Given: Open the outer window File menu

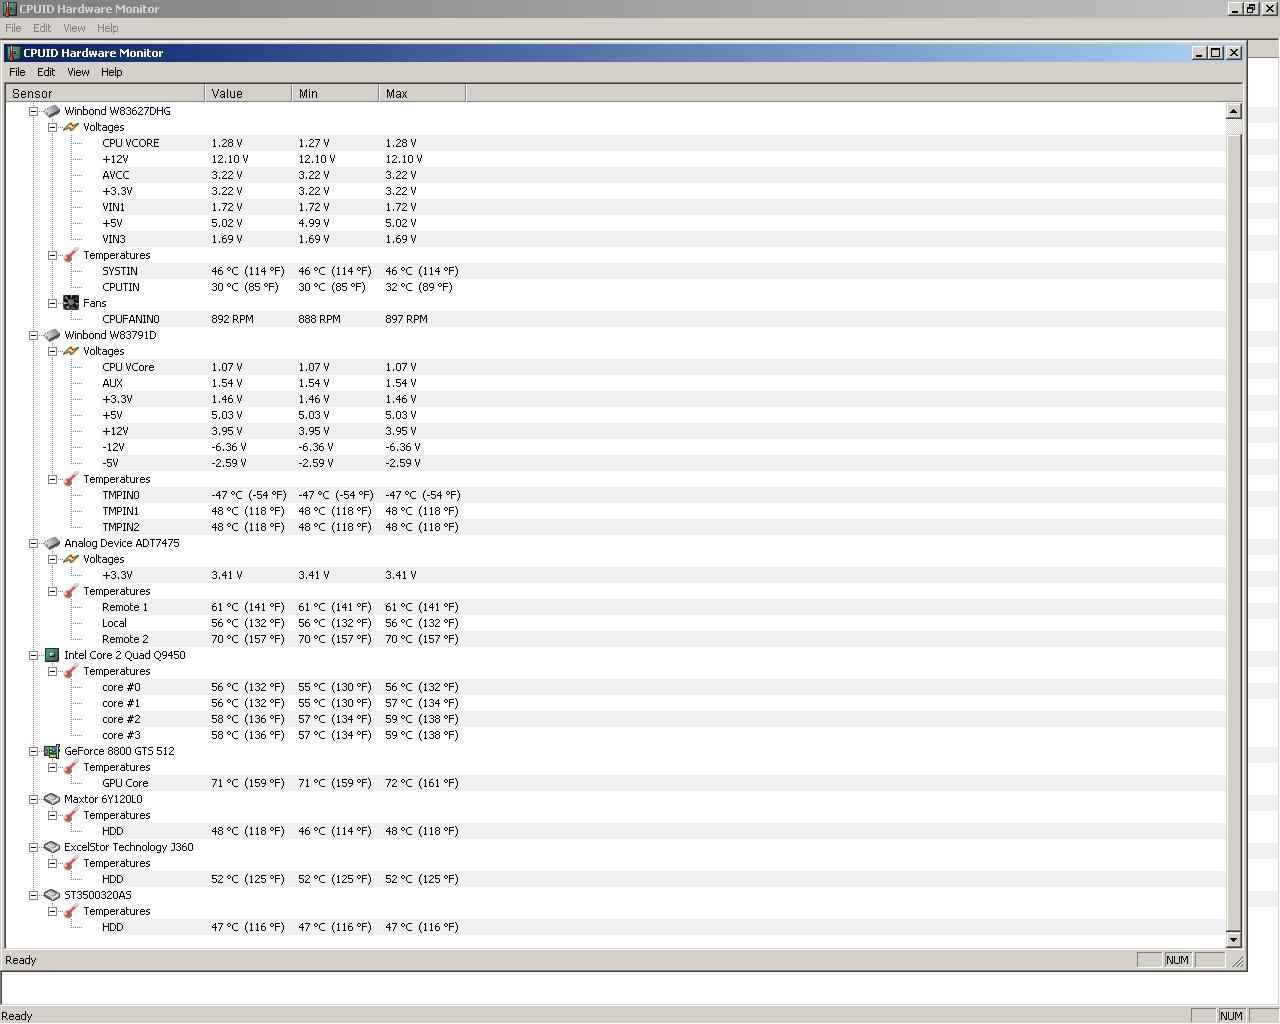Looking at the screenshot, I should point(13,28).
